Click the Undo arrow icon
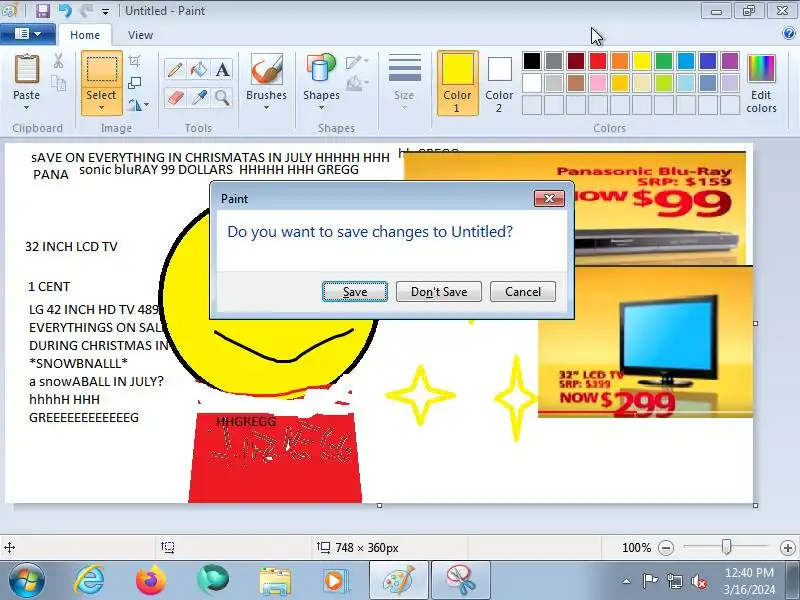Image resolution: width=800 pixels, height=600 pixels. coord(65,10)
